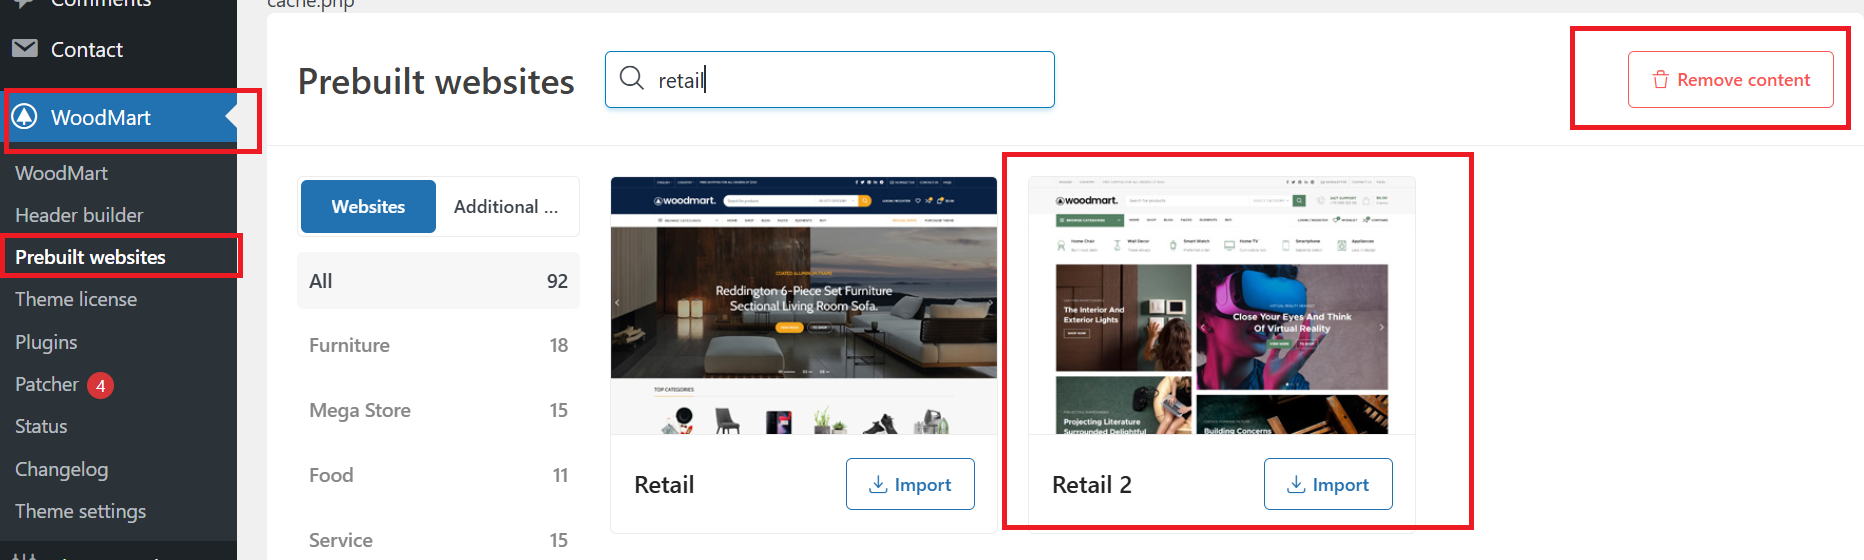Click the All count 92
Screen dimensions: 1864x560
click(557, 281)
